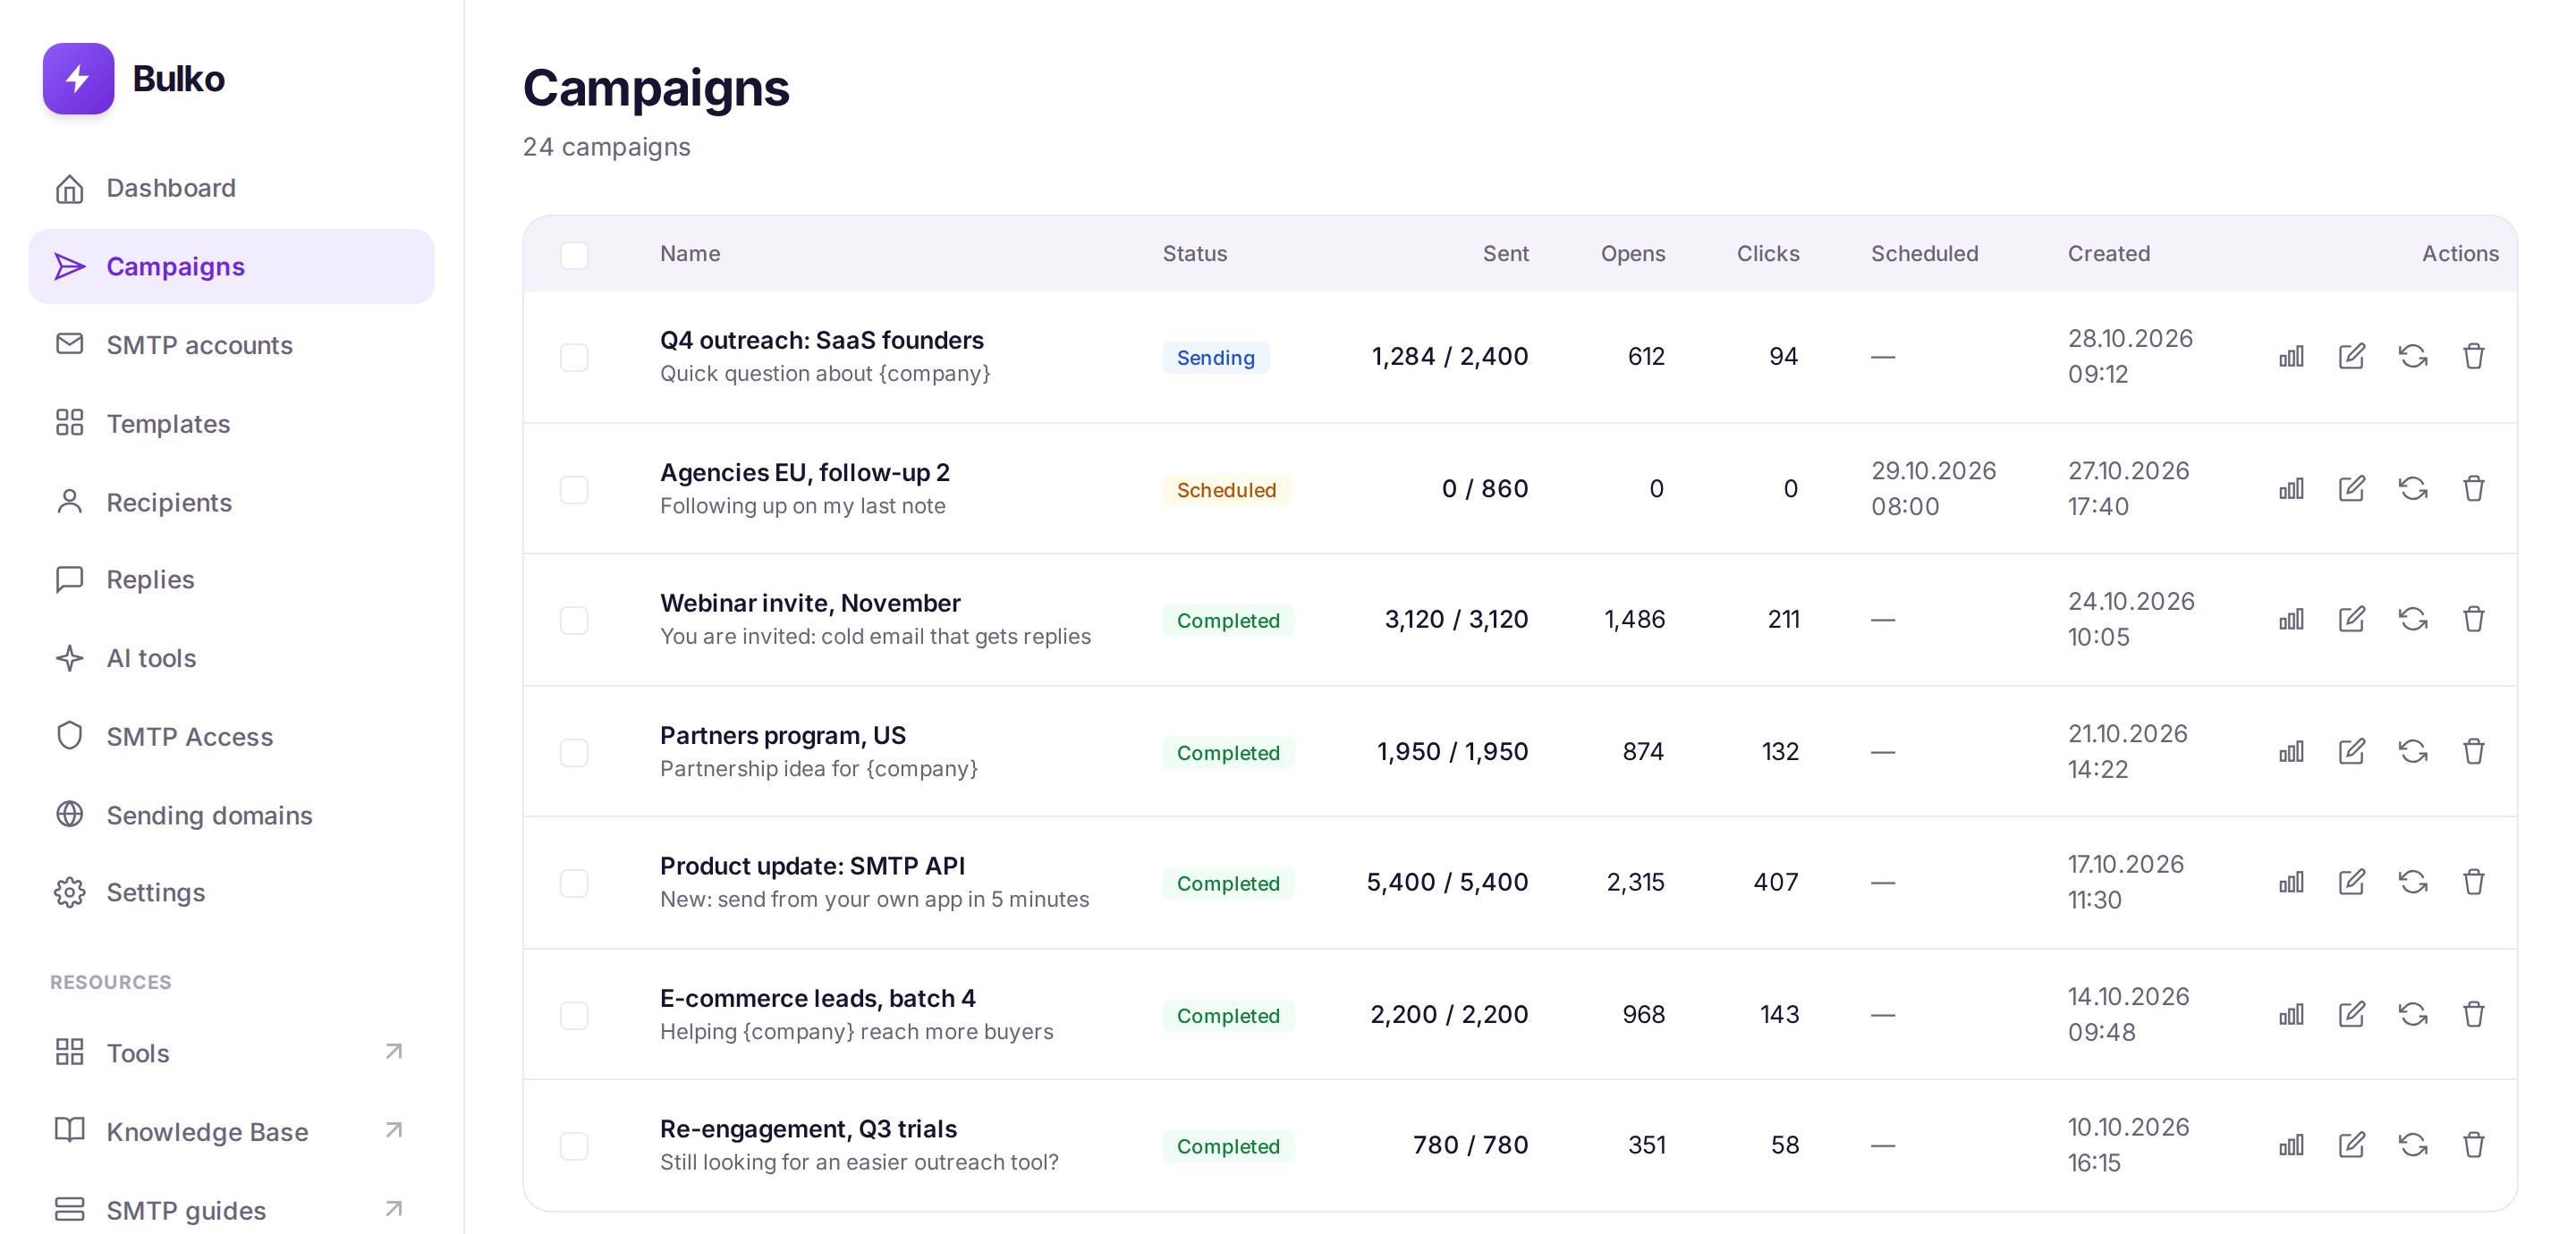The image size is (2576, 1234).
Task: Go to Dashboard in the sidebar
Action: coord(231,188)
